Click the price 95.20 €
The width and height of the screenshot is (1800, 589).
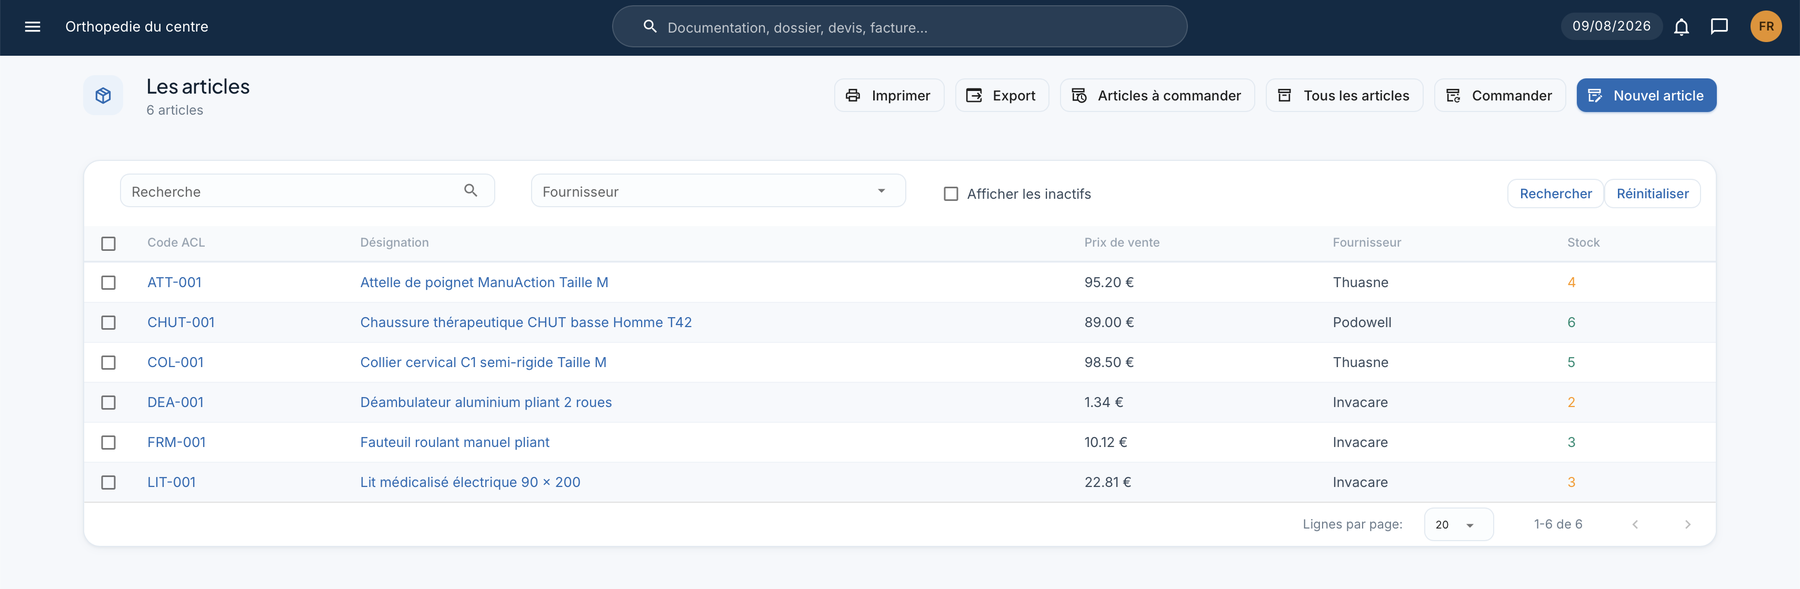[1109, 283]
